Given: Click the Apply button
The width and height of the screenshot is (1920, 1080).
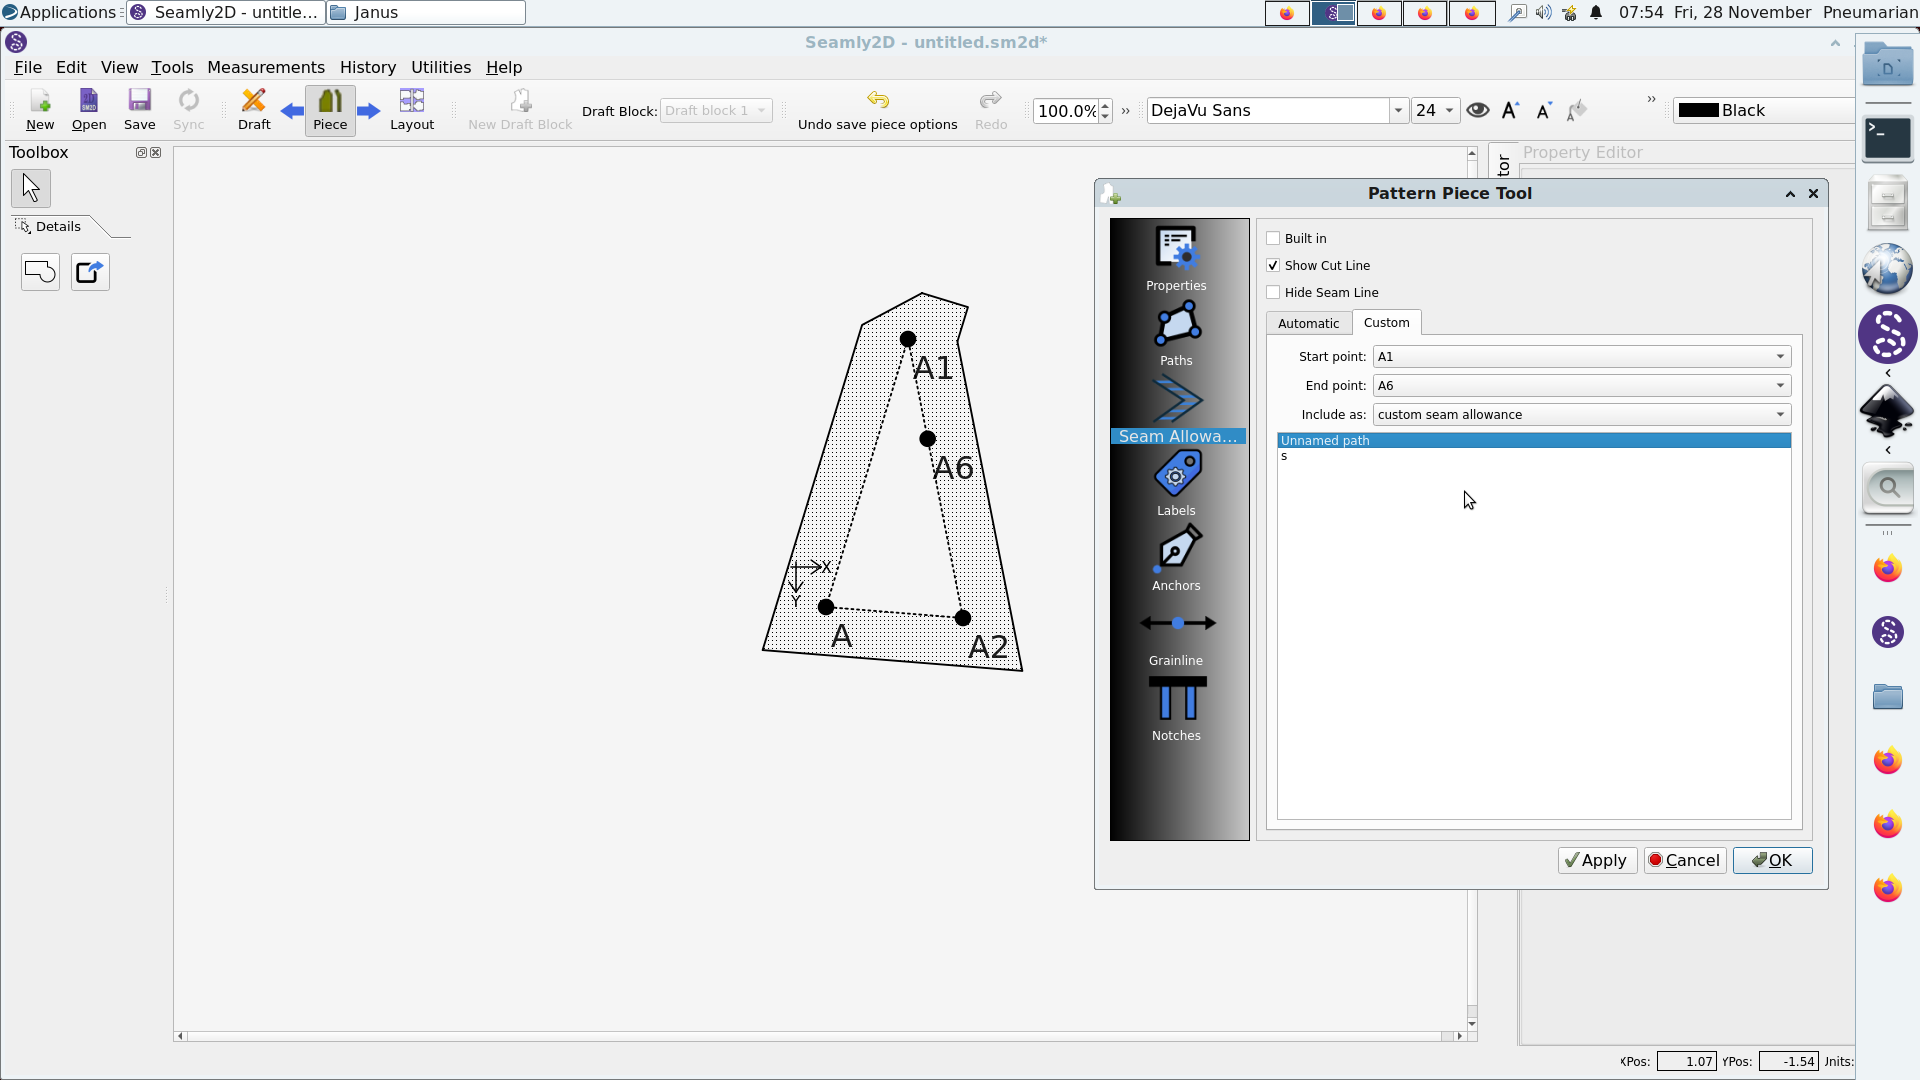Looking at the screenshot, I should coord(1596,860).
